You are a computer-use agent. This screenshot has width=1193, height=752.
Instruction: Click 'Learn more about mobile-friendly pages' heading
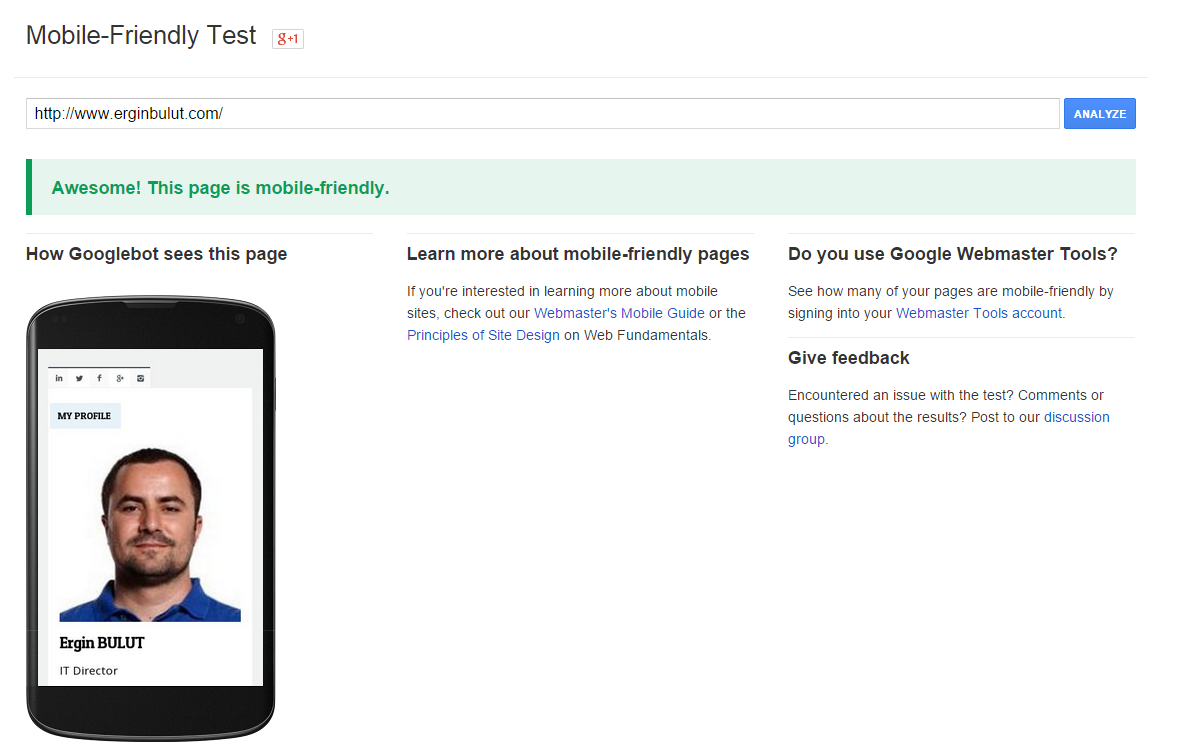(x=578, y=254)
